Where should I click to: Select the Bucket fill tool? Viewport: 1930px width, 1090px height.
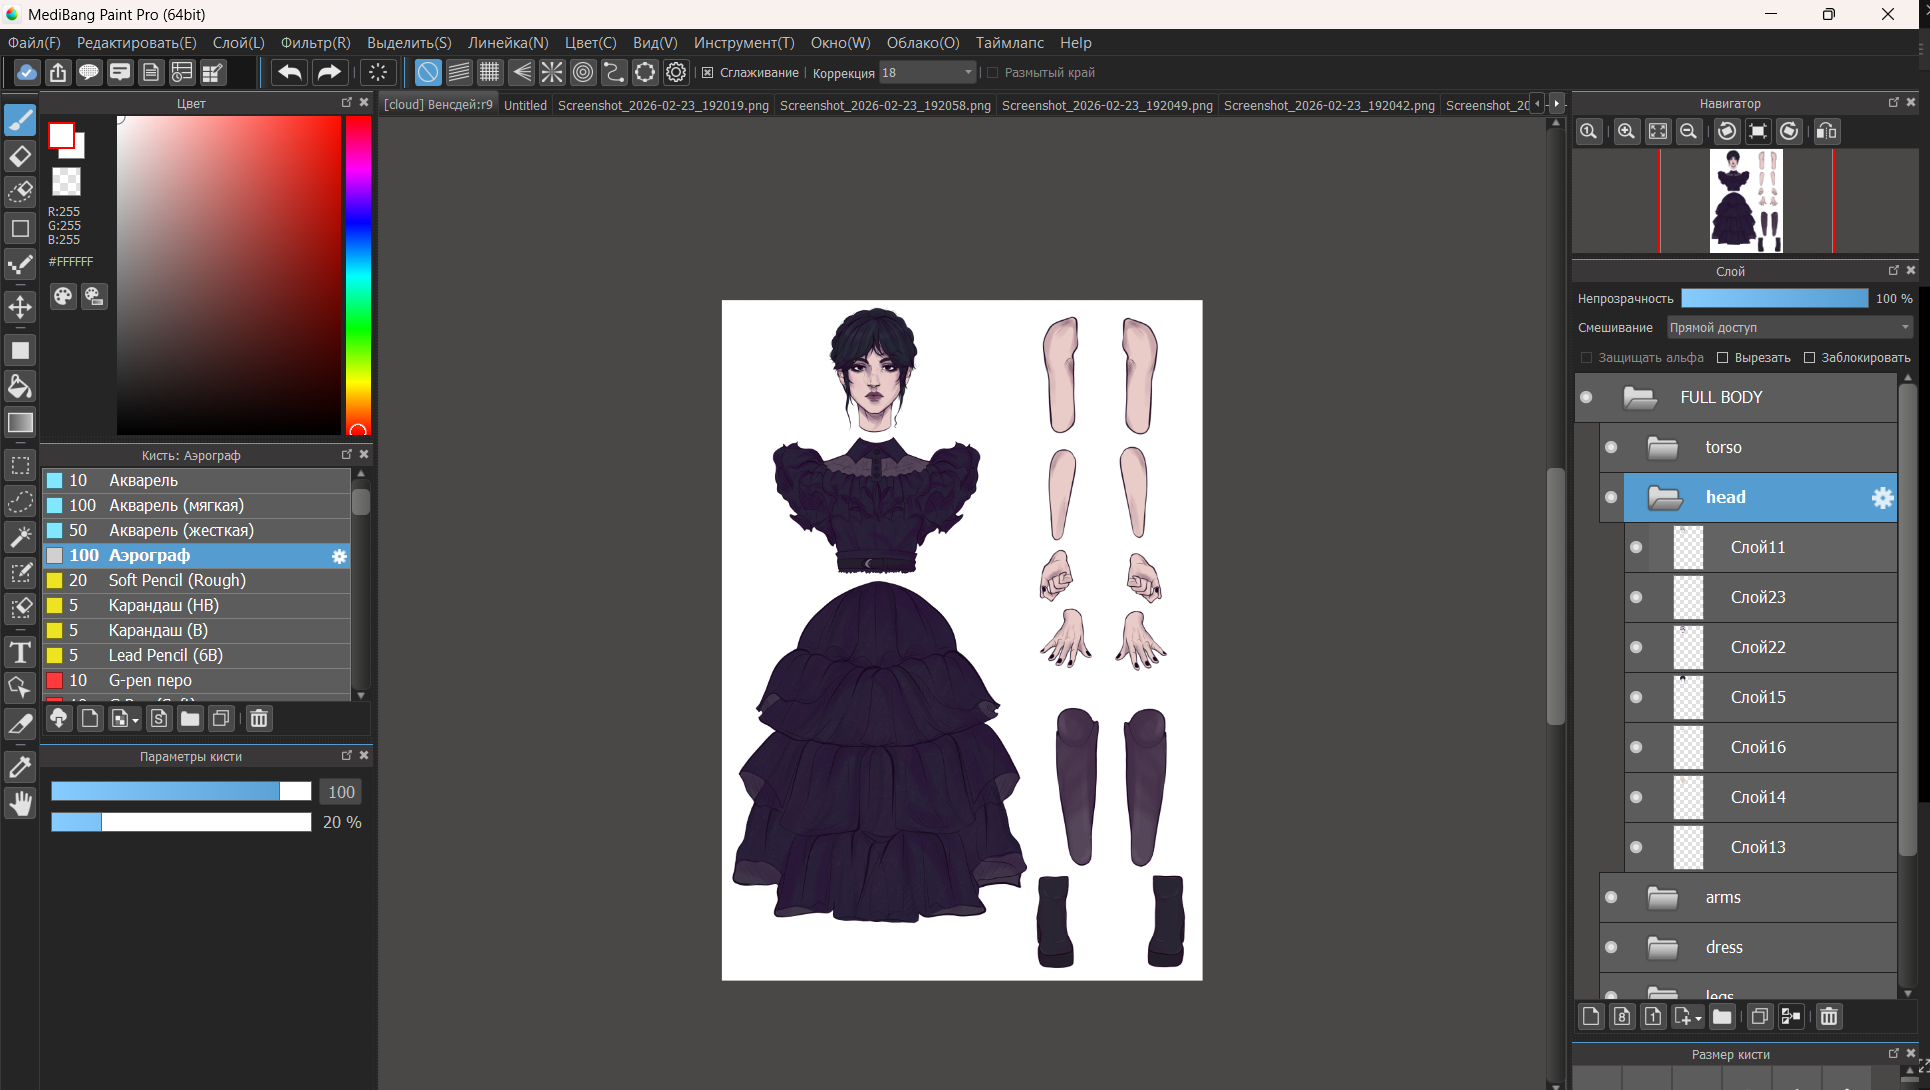click(x=20, y=387)
